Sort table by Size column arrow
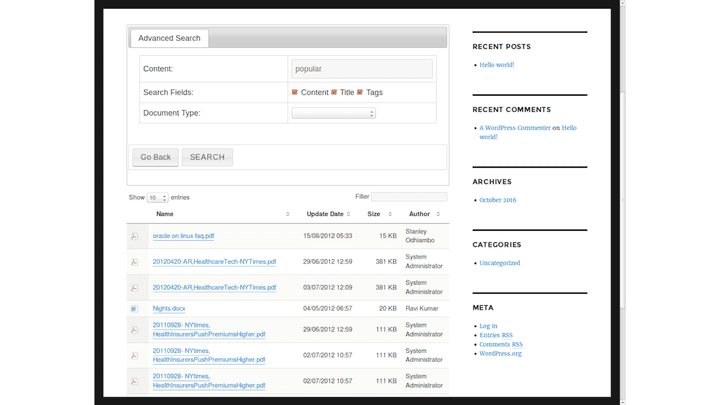The width and height of the screenshot is (720, 405). (390, 214)
